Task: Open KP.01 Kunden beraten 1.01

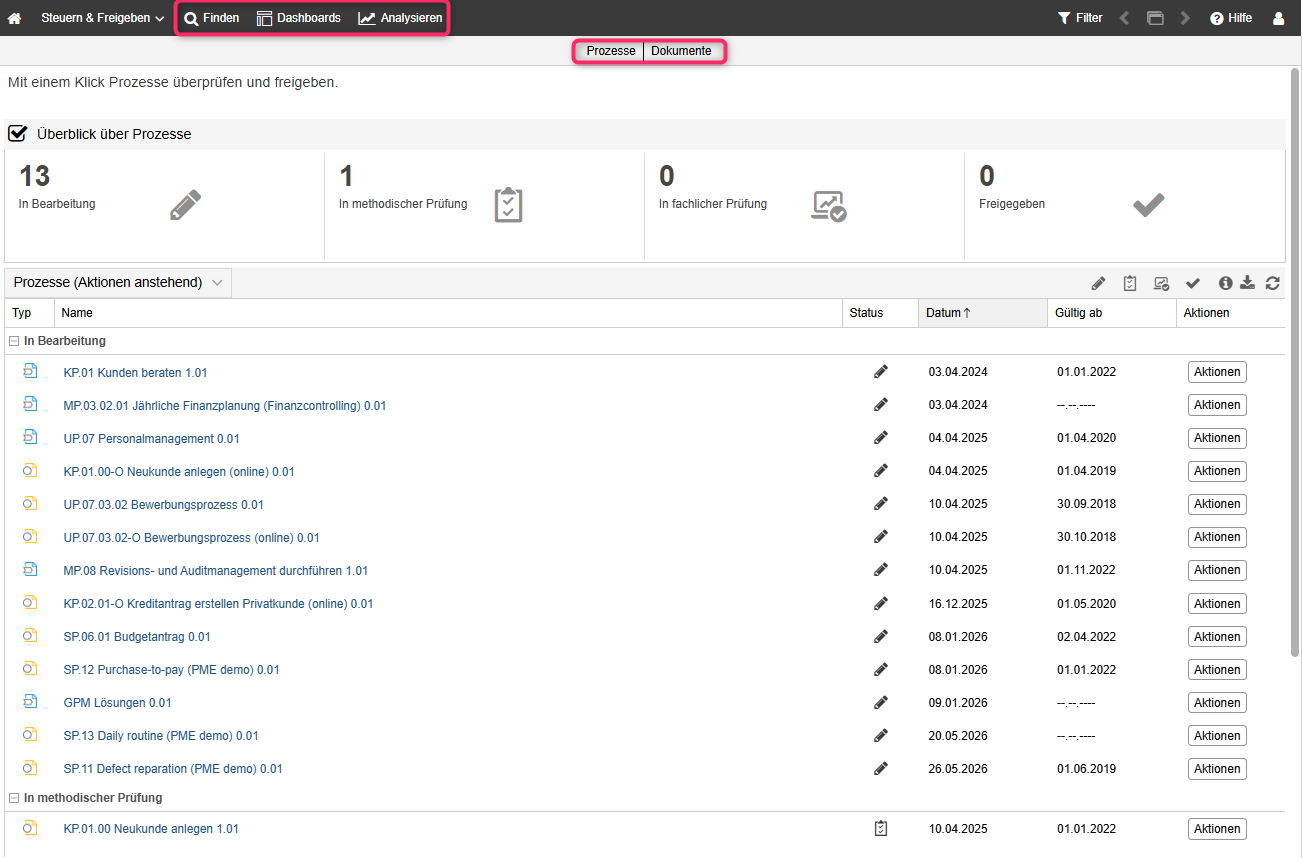Action: [x=135, y=373]
